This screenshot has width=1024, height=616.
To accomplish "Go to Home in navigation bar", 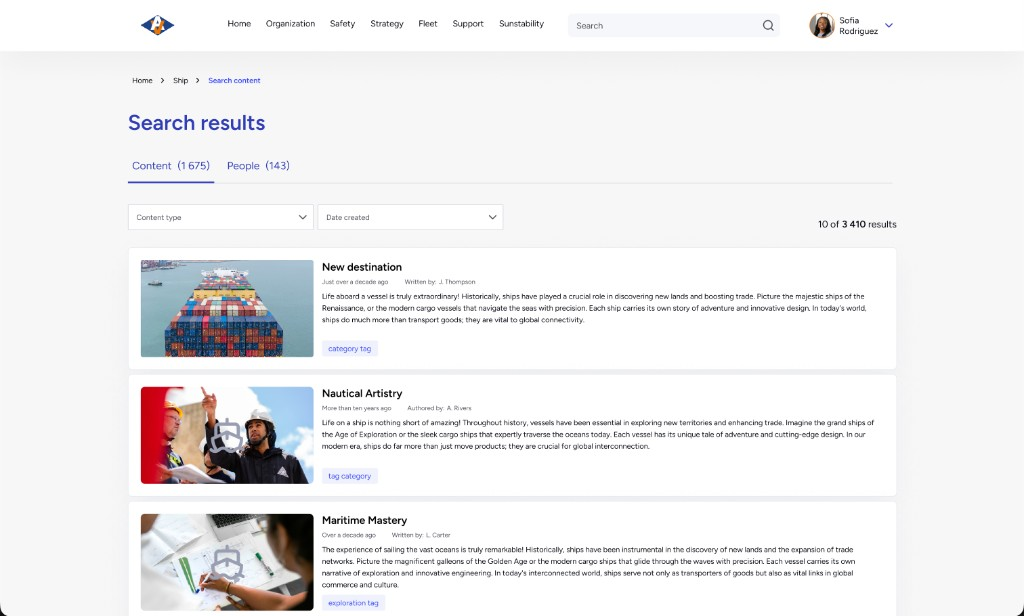I will tap(239, 24).
